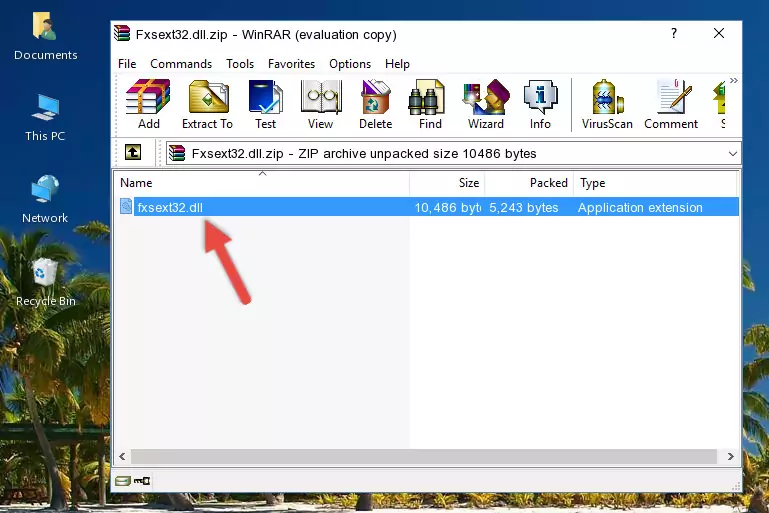Open the Comment tool

(671, 104)
